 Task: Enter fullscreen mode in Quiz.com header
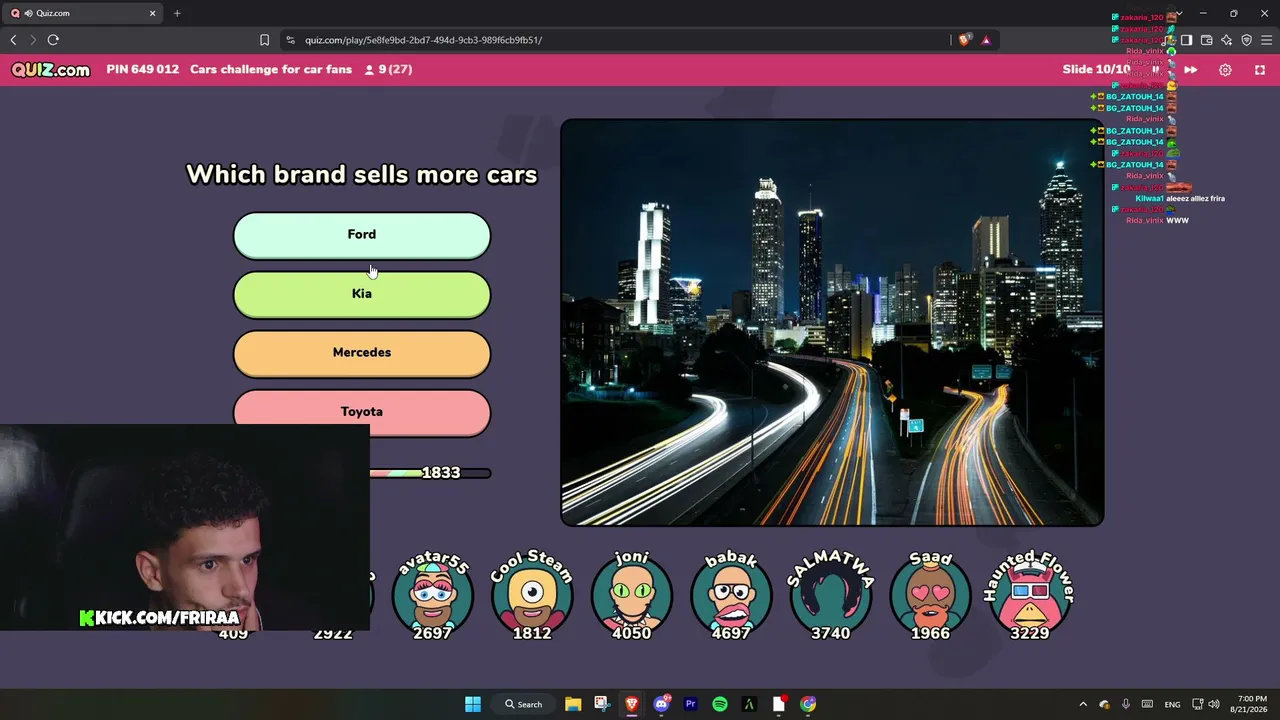click(x=1260, y=70)
